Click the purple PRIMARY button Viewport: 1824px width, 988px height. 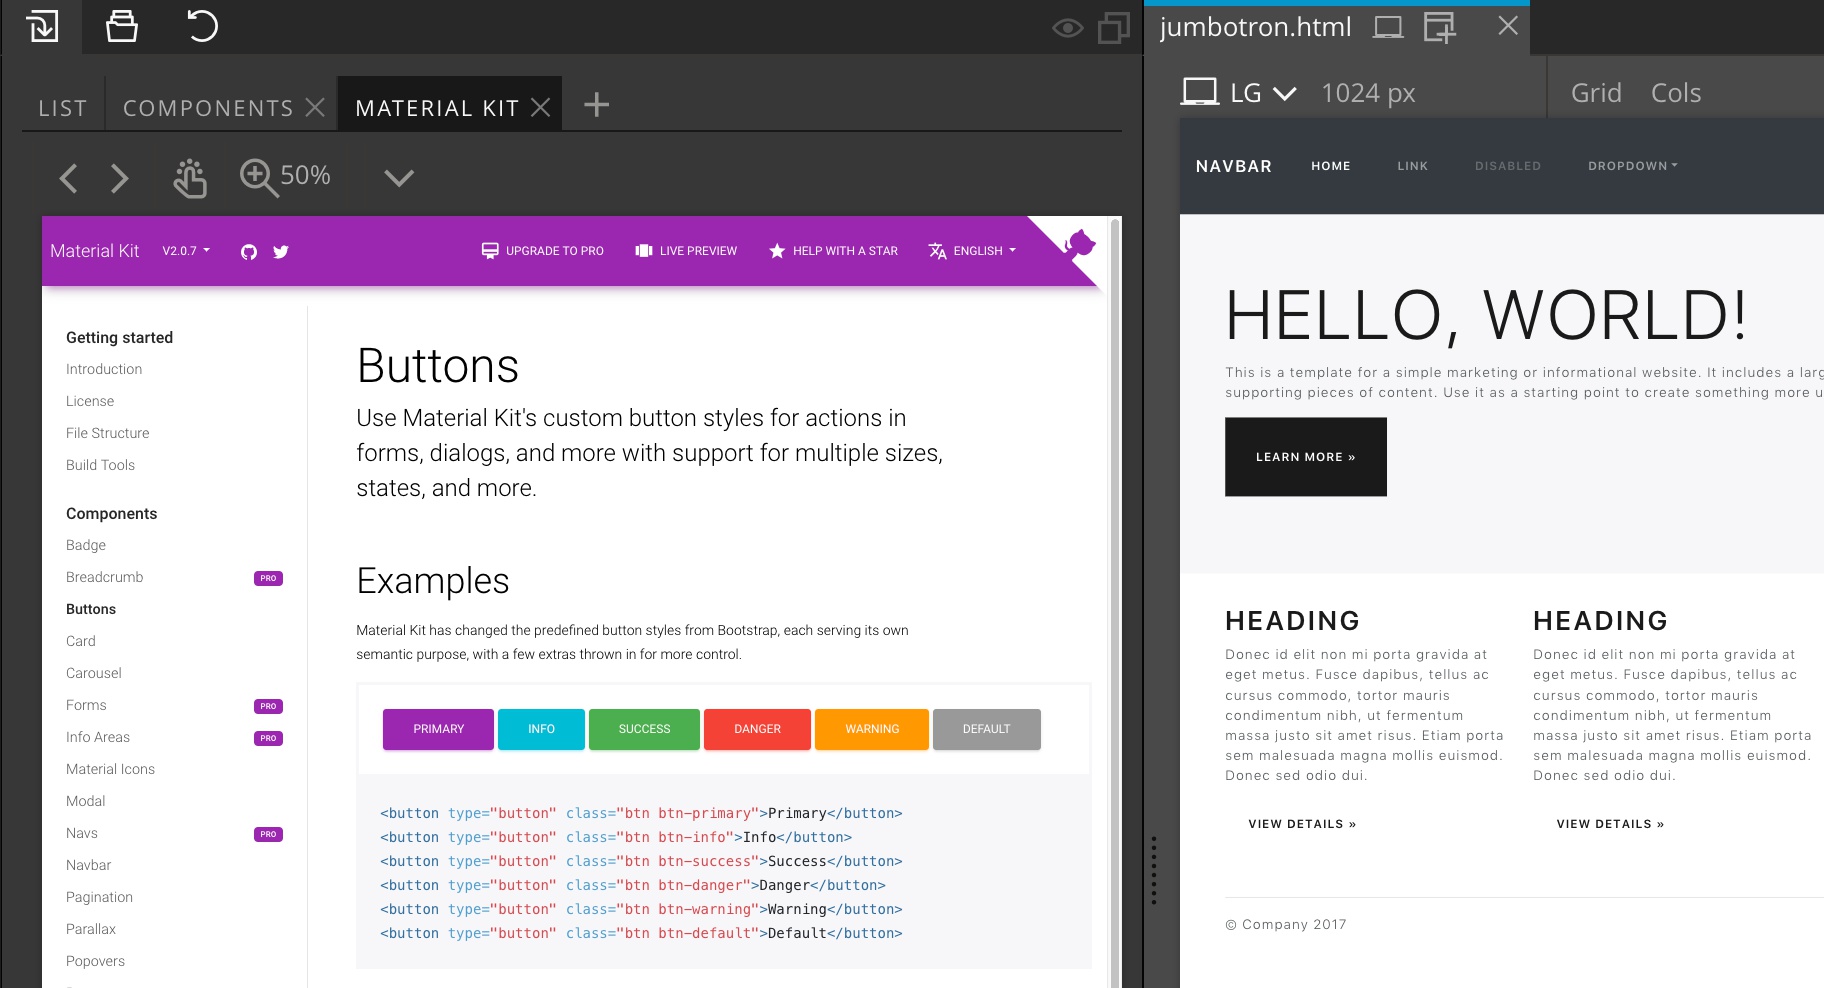[x=438, y=729]
